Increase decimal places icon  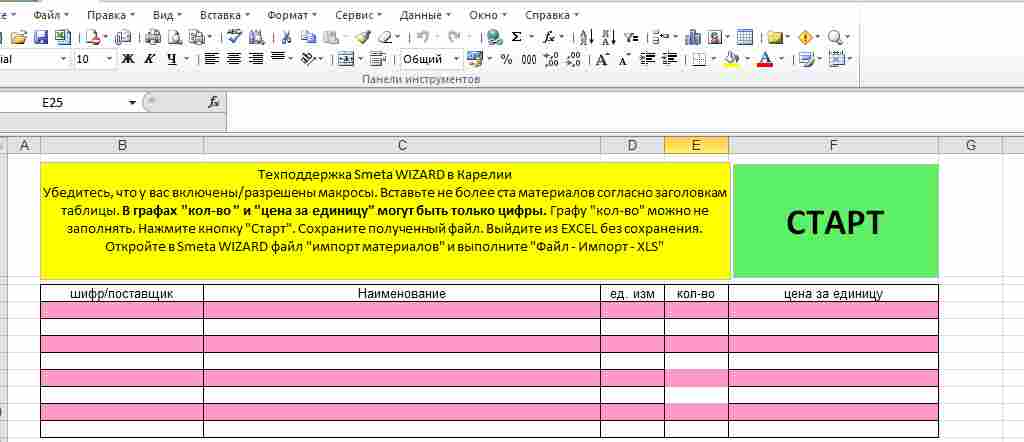point(551,59)
